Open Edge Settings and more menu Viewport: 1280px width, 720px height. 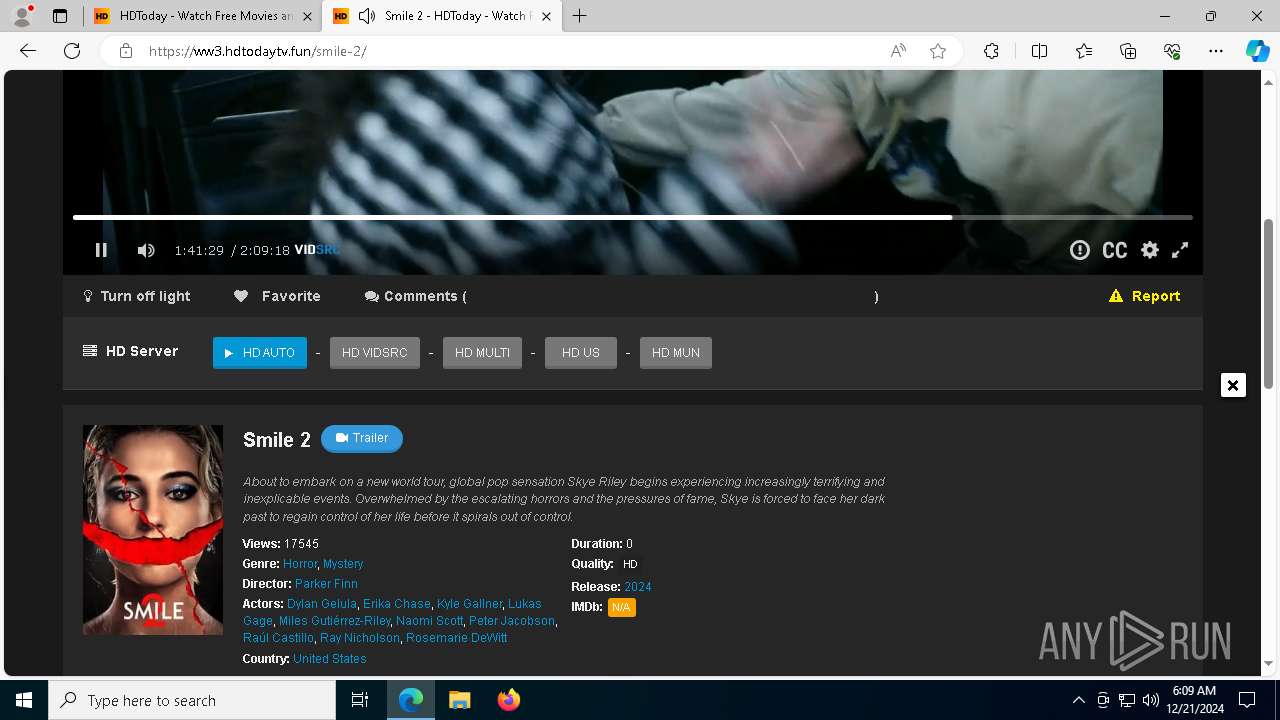pos(1216,51)
